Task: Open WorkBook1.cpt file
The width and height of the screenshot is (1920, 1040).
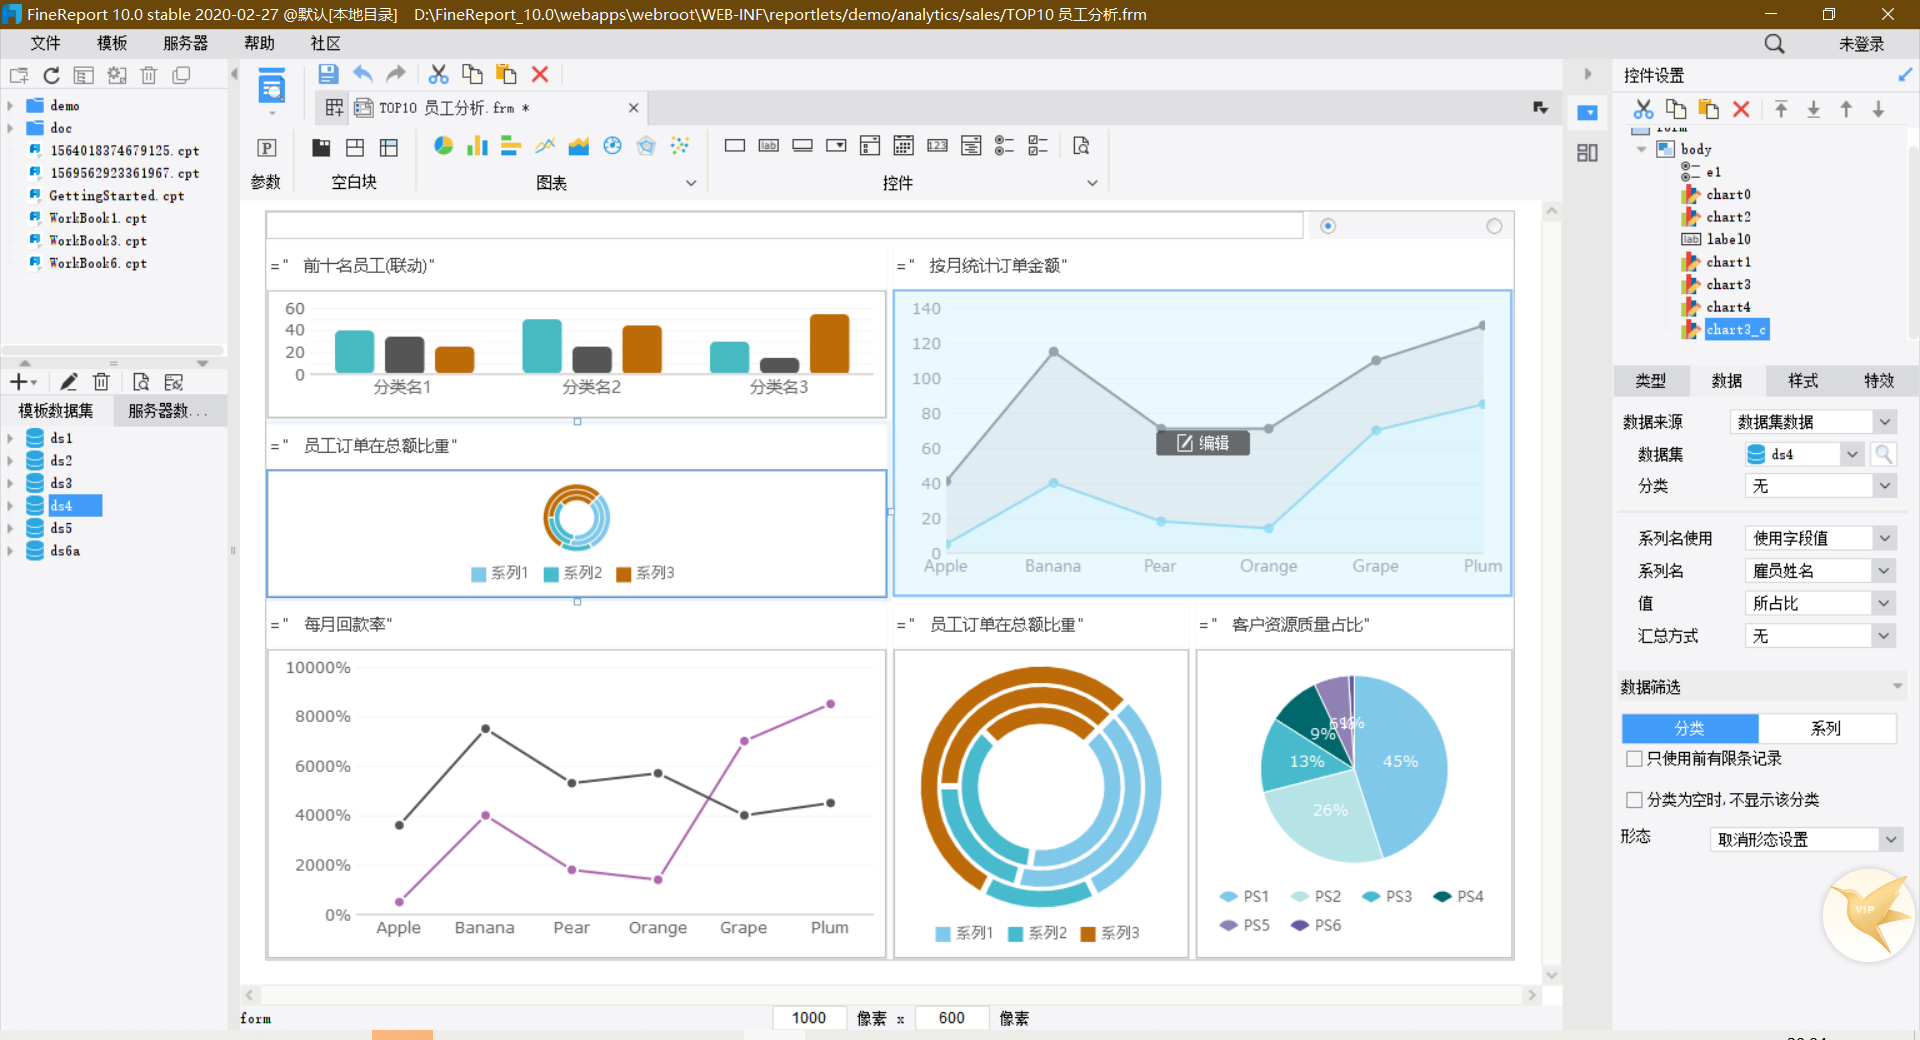Action: tap(98, 218)
